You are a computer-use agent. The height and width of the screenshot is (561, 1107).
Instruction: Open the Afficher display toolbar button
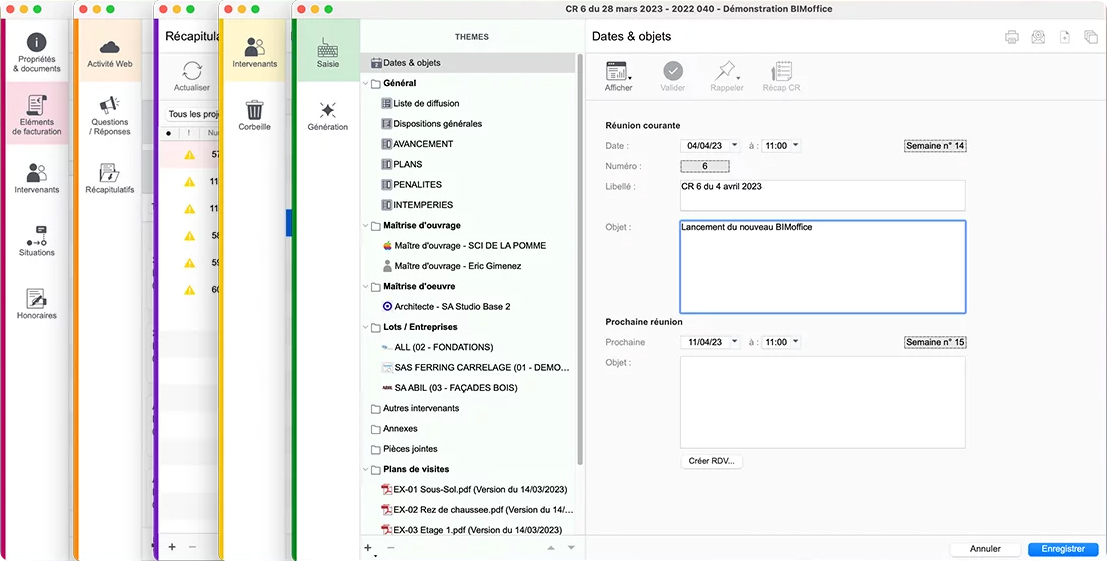(x=618, y=73)
